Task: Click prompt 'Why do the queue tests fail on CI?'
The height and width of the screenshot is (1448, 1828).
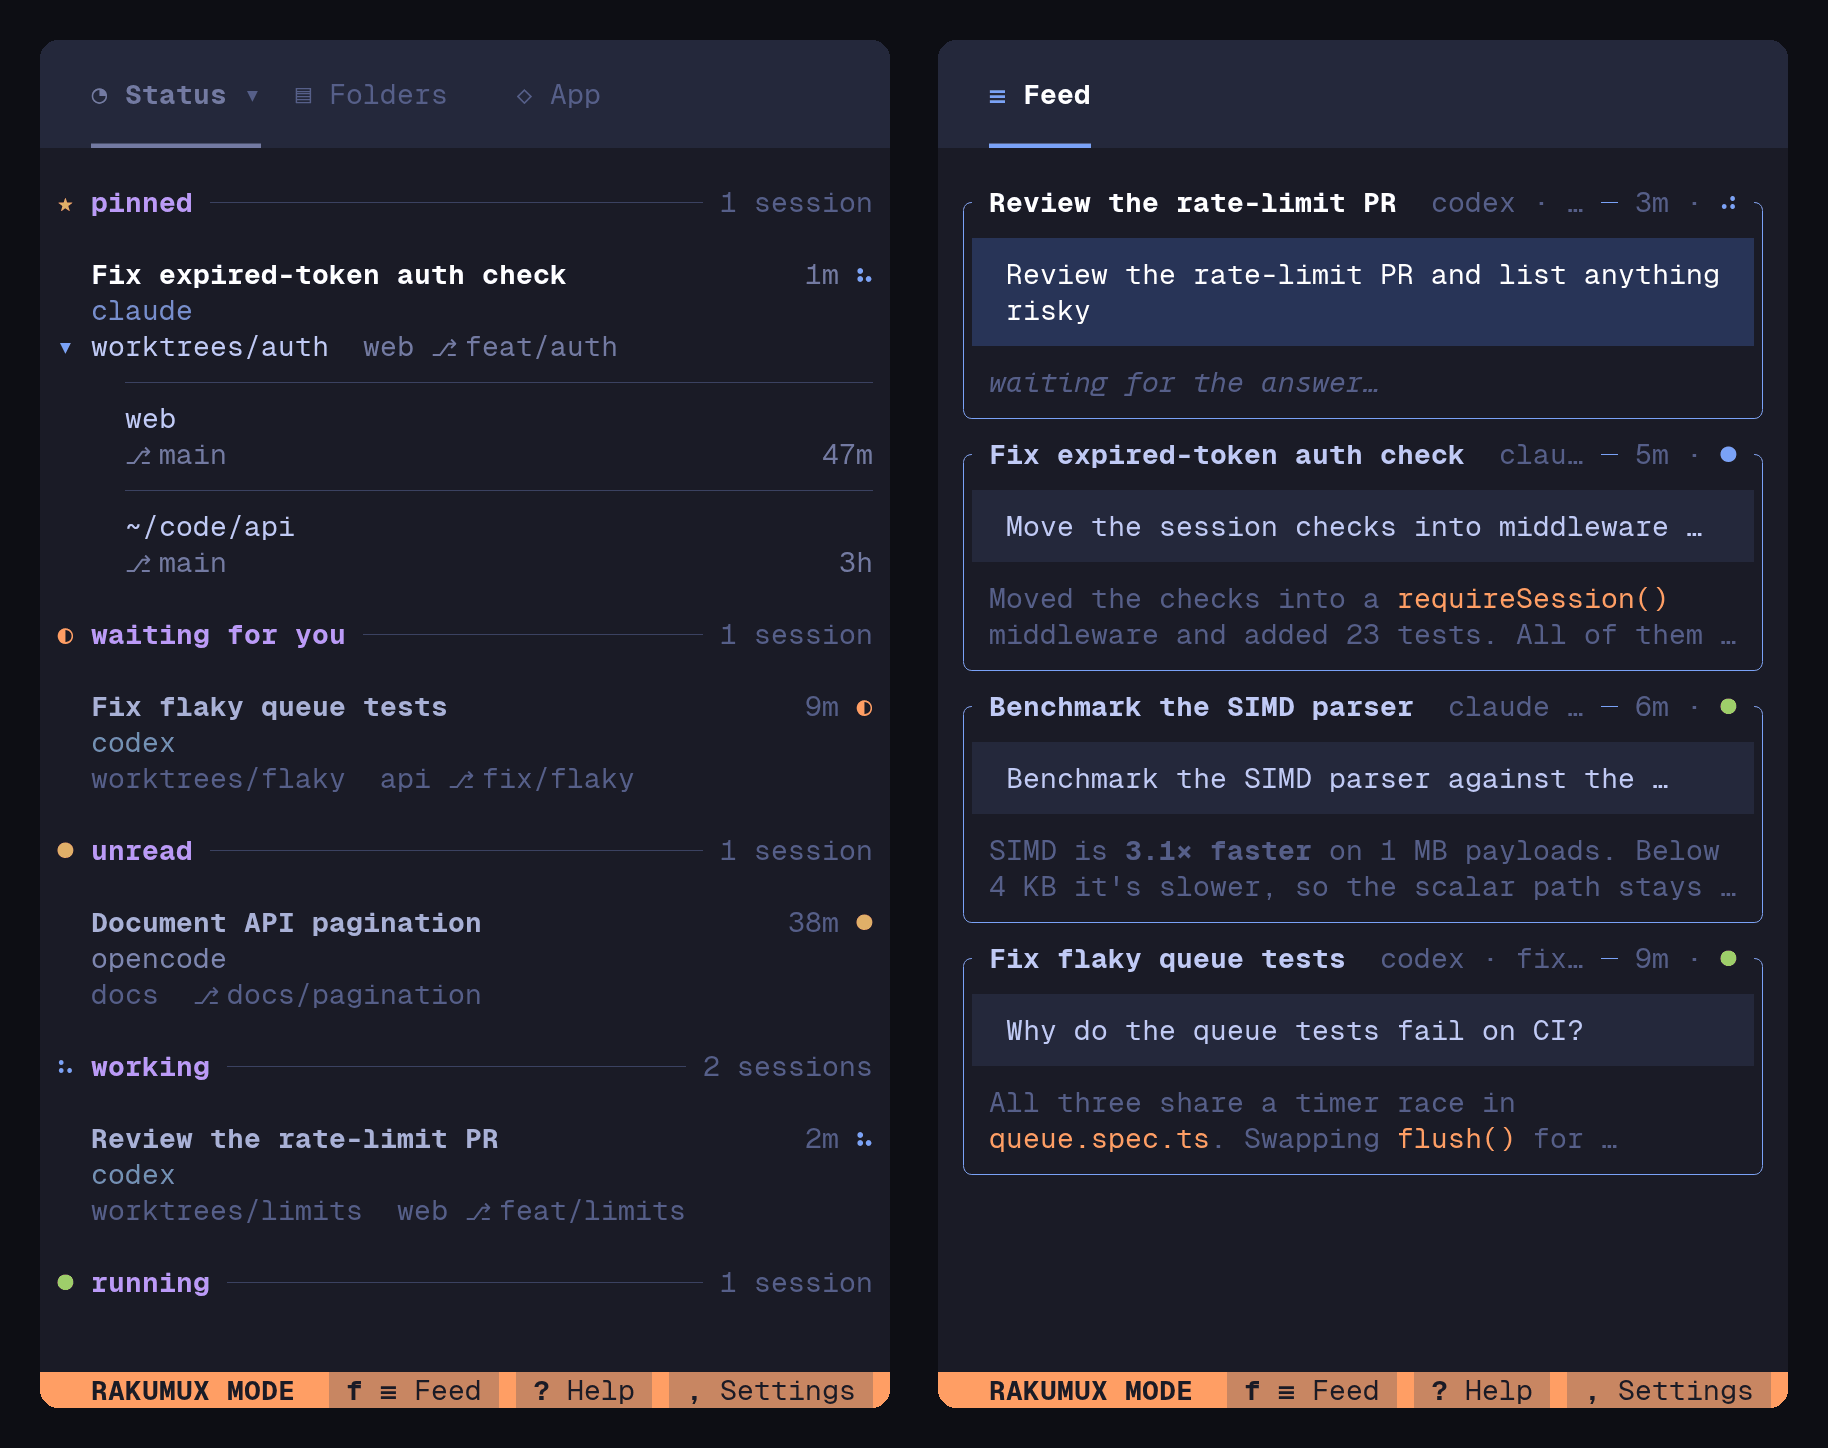Action: click(x=1363, y=1031)
